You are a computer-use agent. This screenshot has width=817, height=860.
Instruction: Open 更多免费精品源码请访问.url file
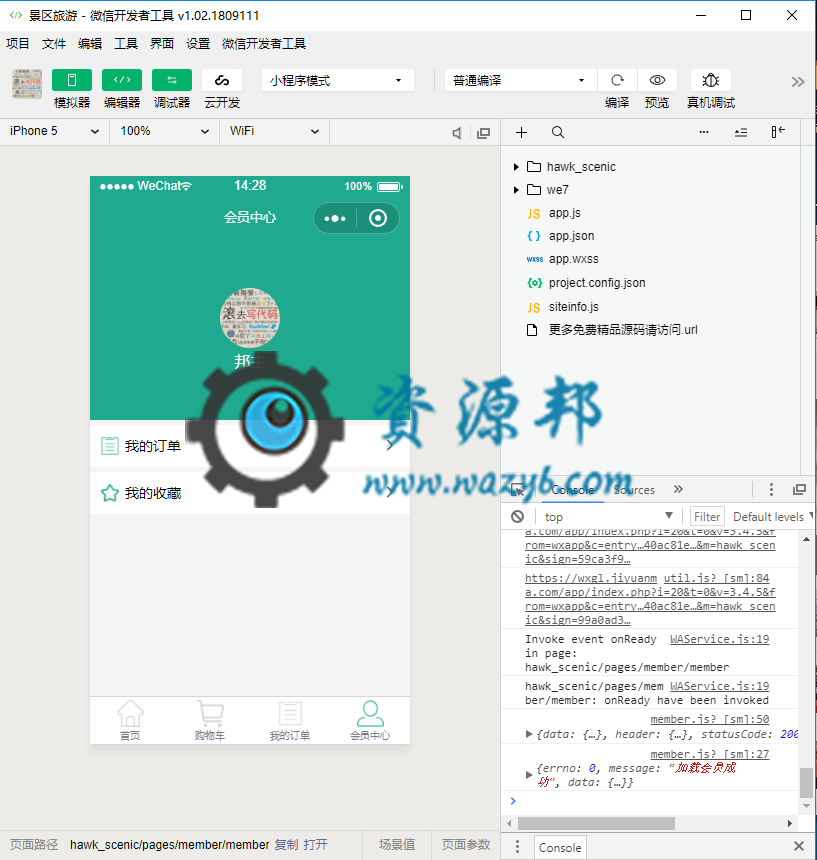[623, 330]
